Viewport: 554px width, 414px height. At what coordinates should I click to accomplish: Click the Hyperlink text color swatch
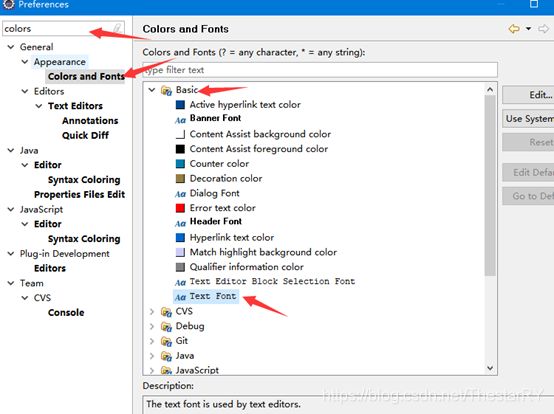click(x=180, y=237)
